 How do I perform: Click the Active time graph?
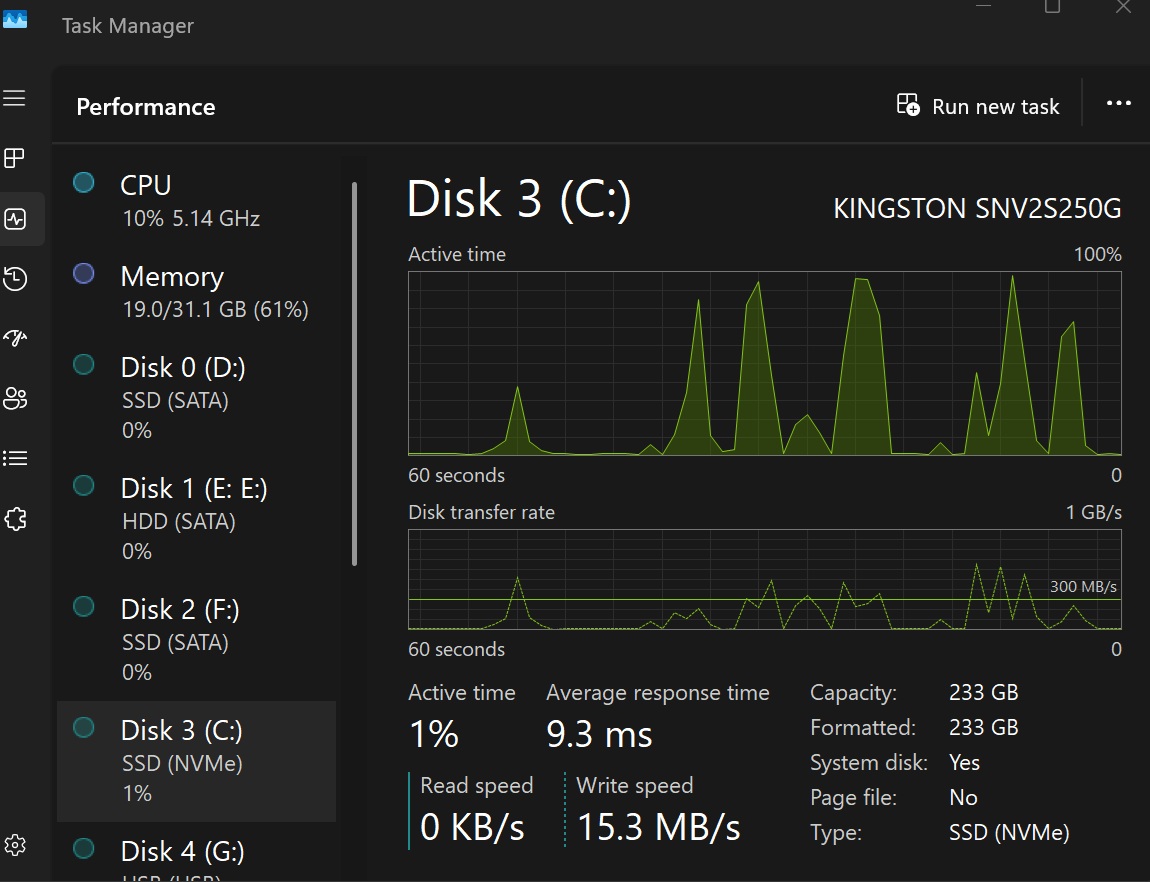[764, 363]
